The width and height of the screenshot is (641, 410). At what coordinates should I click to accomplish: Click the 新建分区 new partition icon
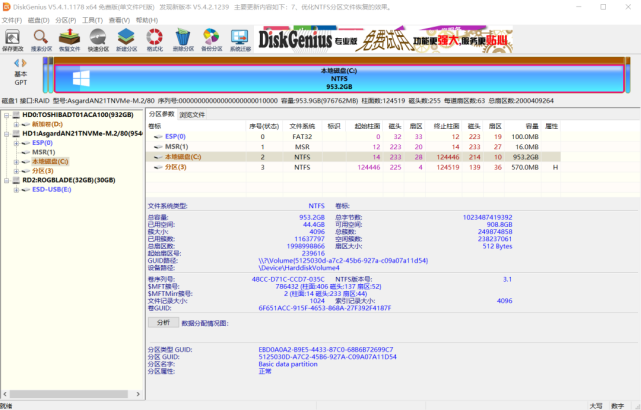(x=126, y=40)
